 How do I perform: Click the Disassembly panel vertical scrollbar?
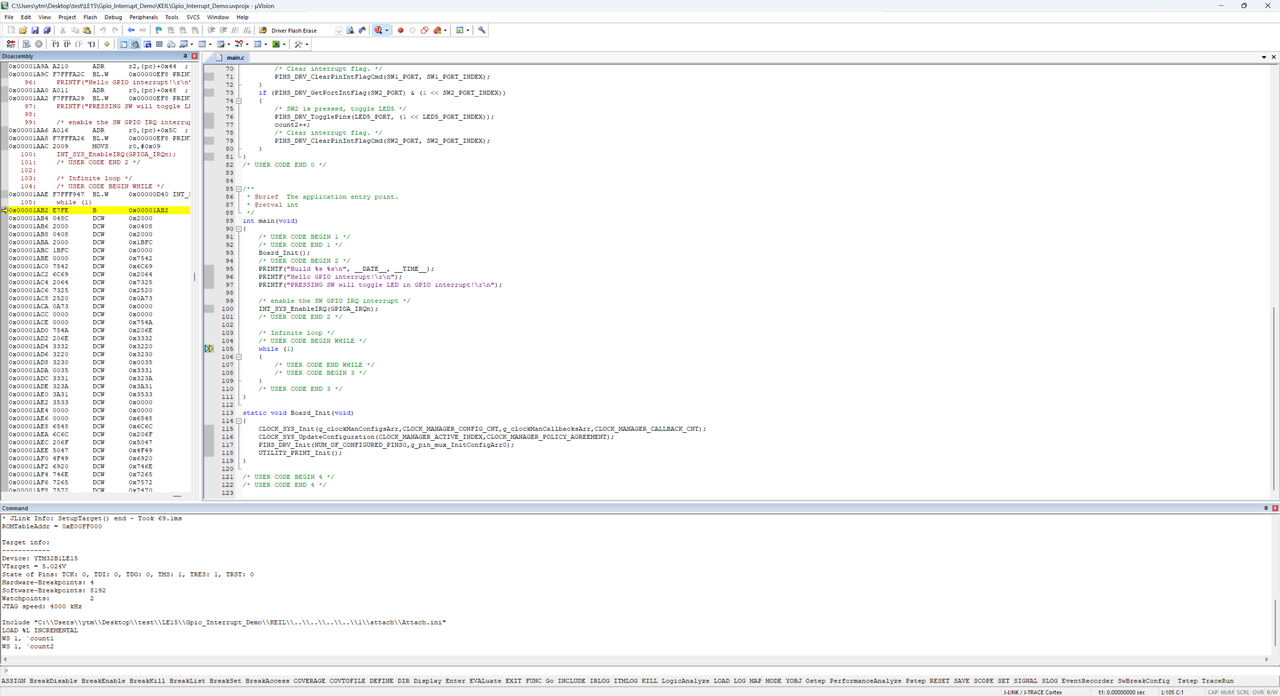point(194,278)
